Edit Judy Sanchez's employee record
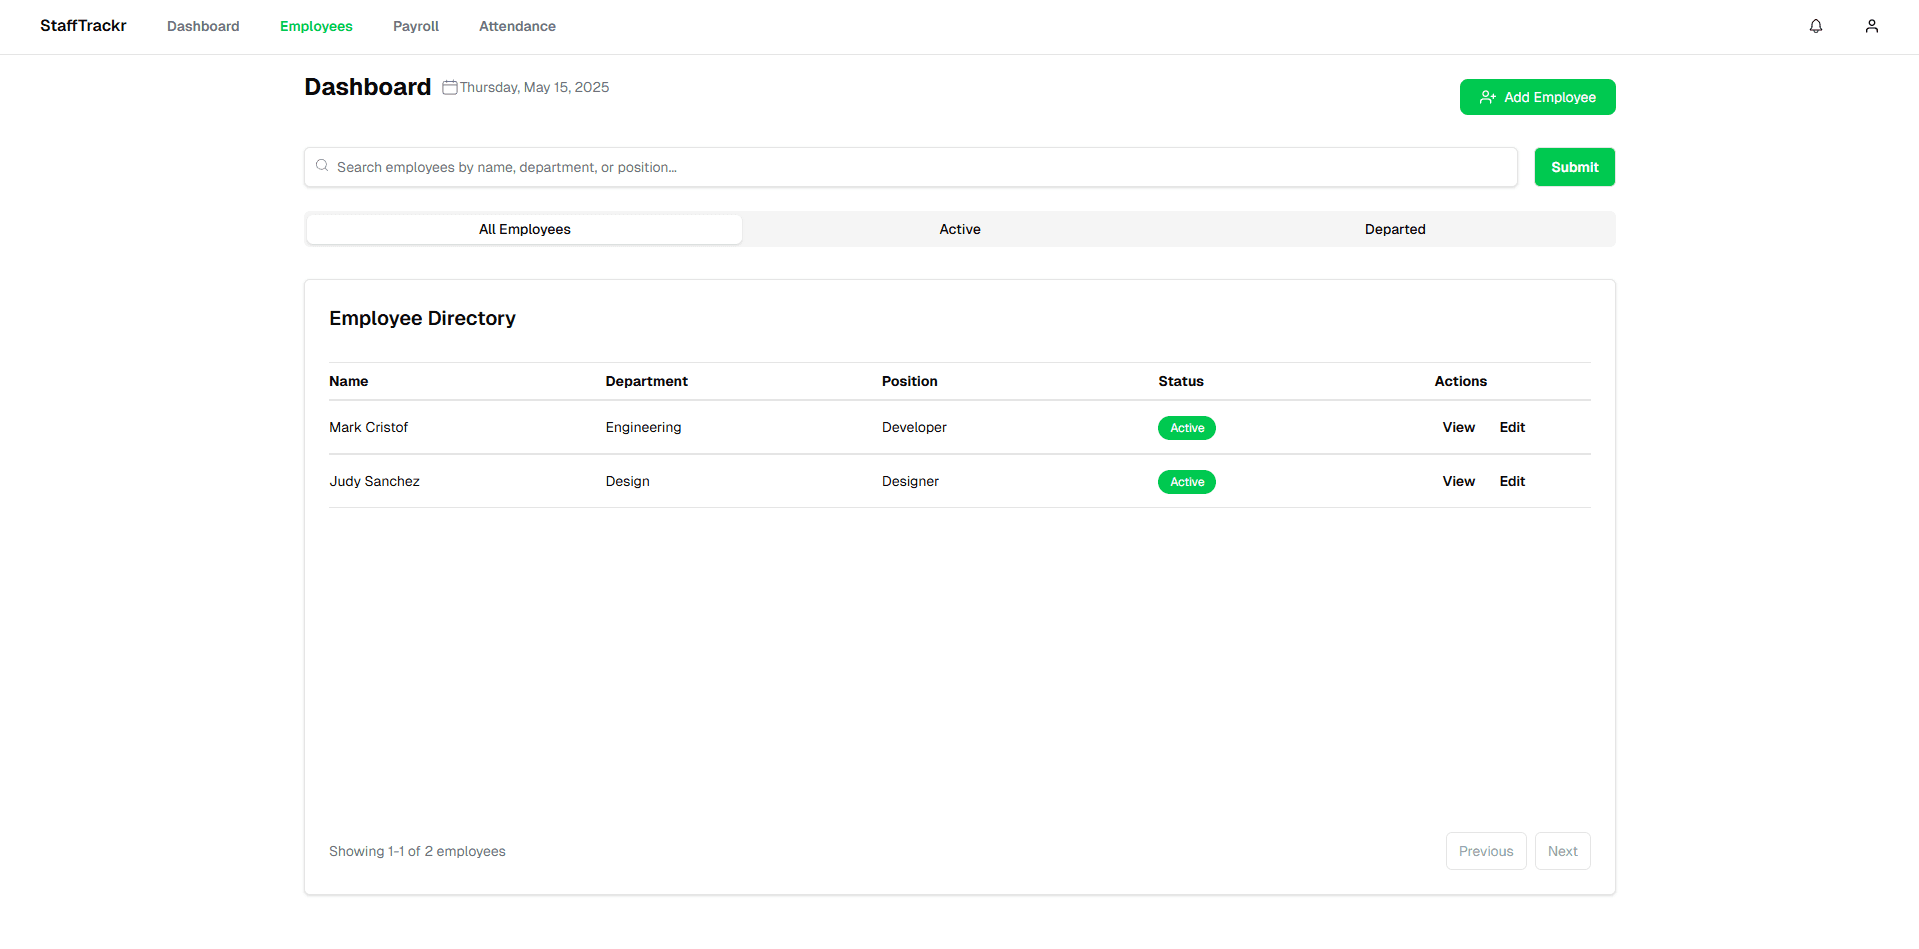The height and width of the screenshot is (949, 1919). pos(1511,481)
